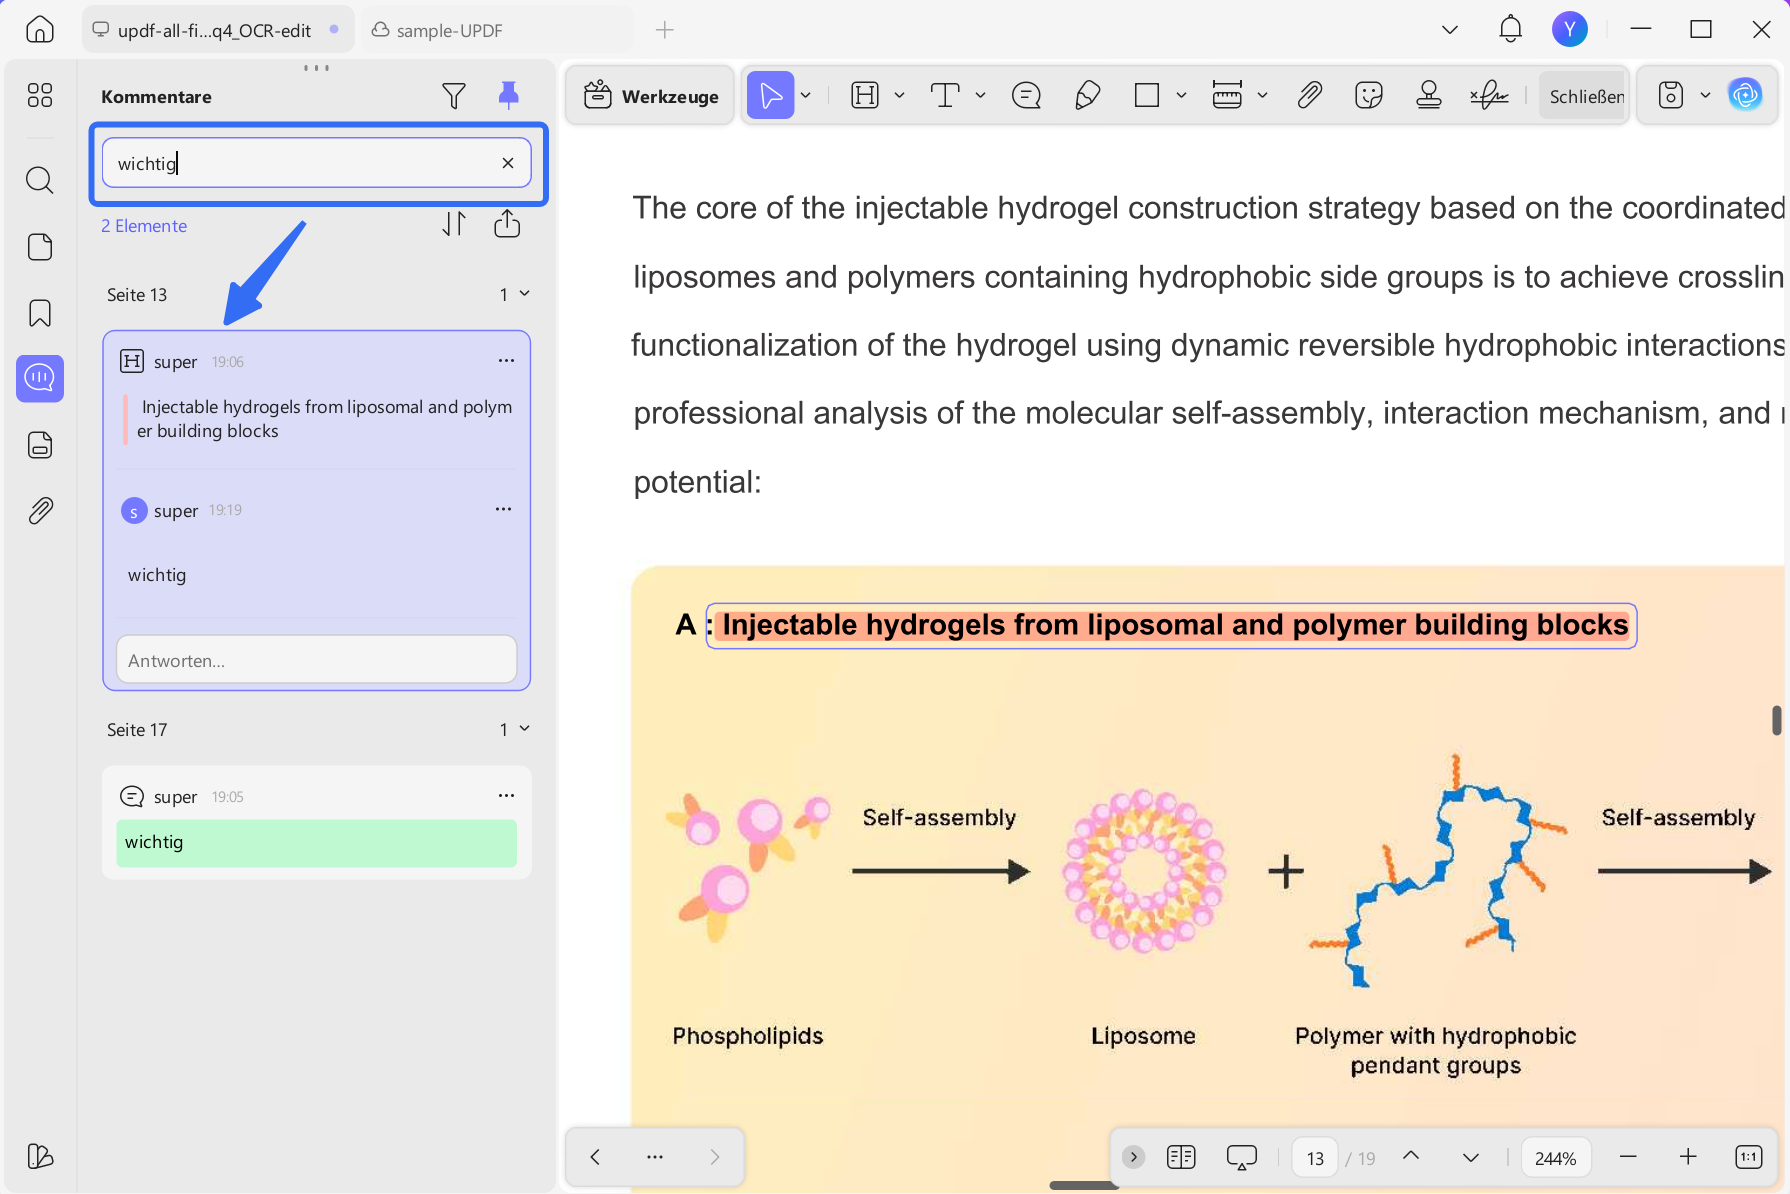Click the comment search field containing 'wichtig'

point(317,163)
